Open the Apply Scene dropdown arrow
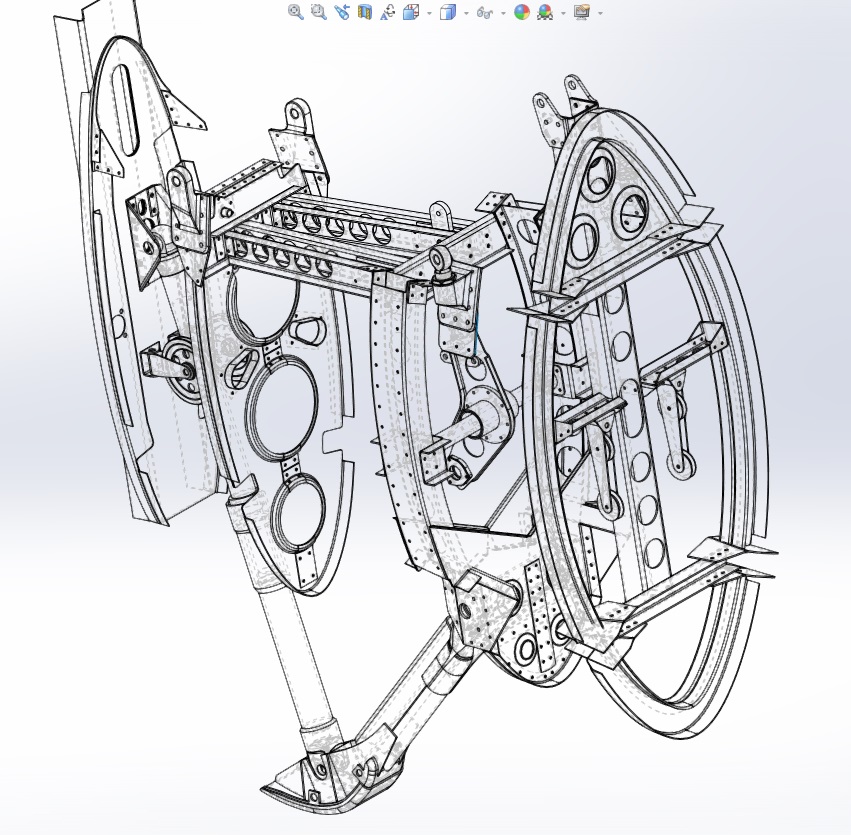 tap(563, 12)
